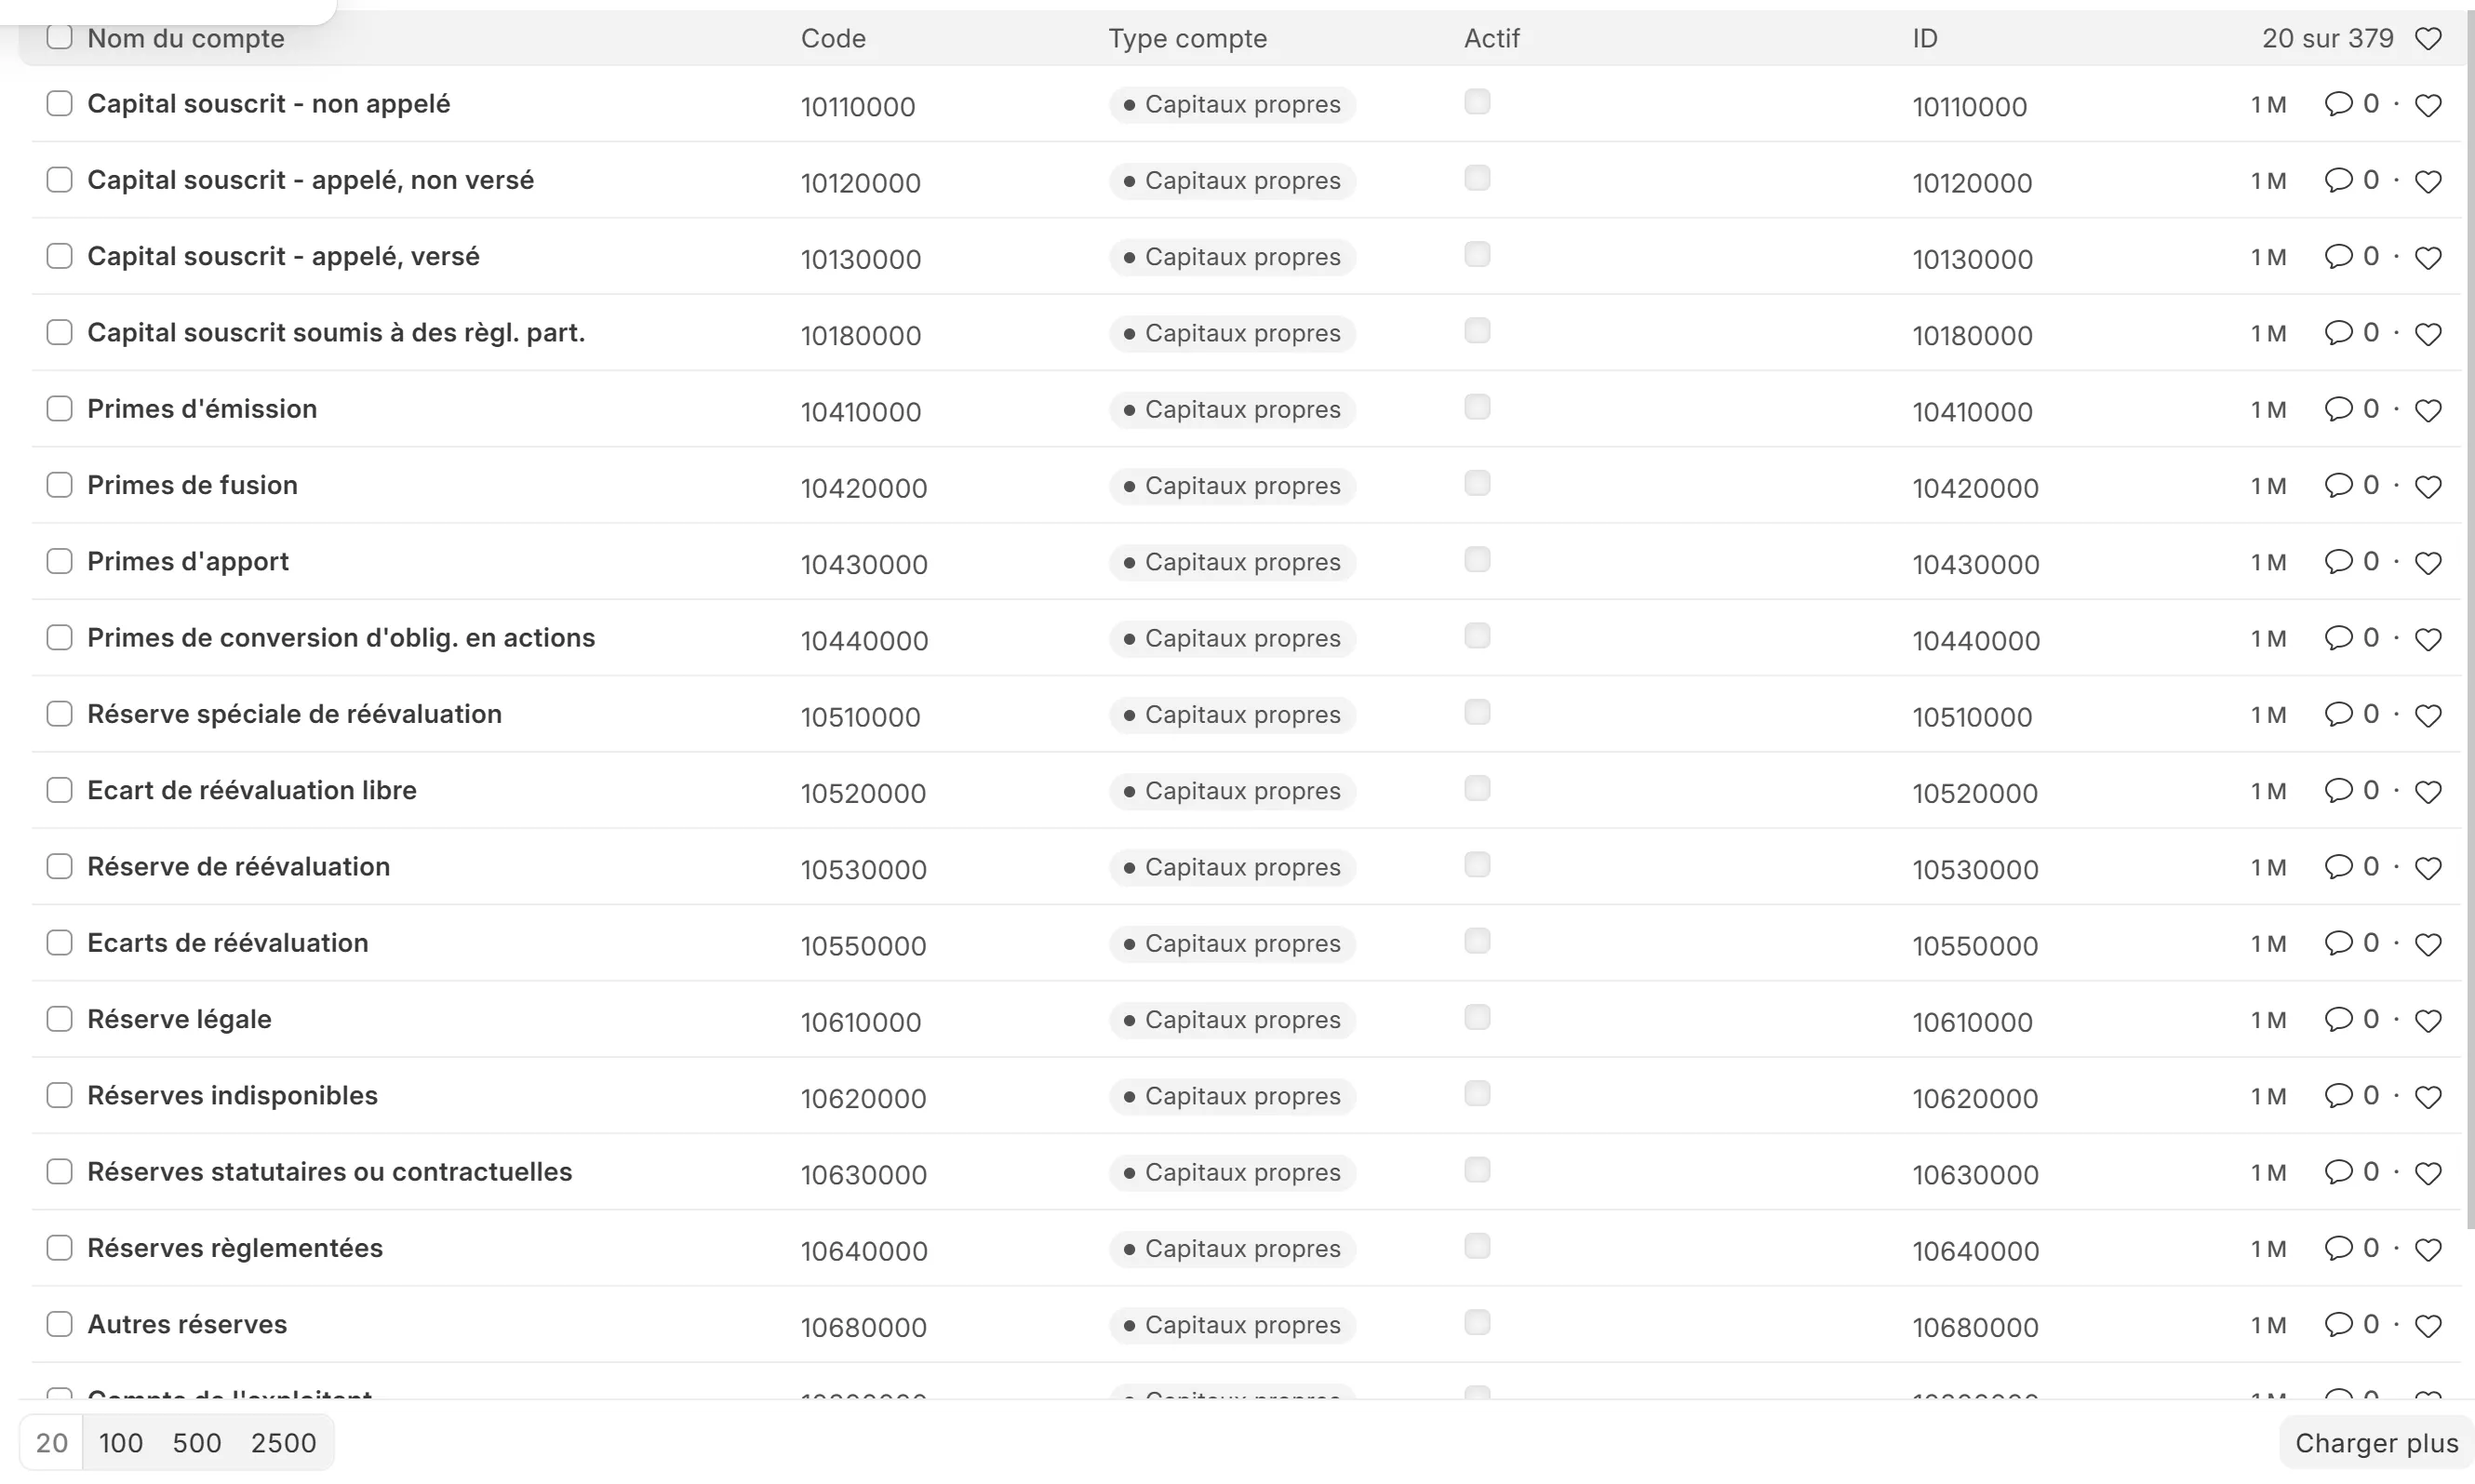Screen dimensions: 2475x1484
Task: Click the 20 sur 379 record count
Action: pos(2327,38)
